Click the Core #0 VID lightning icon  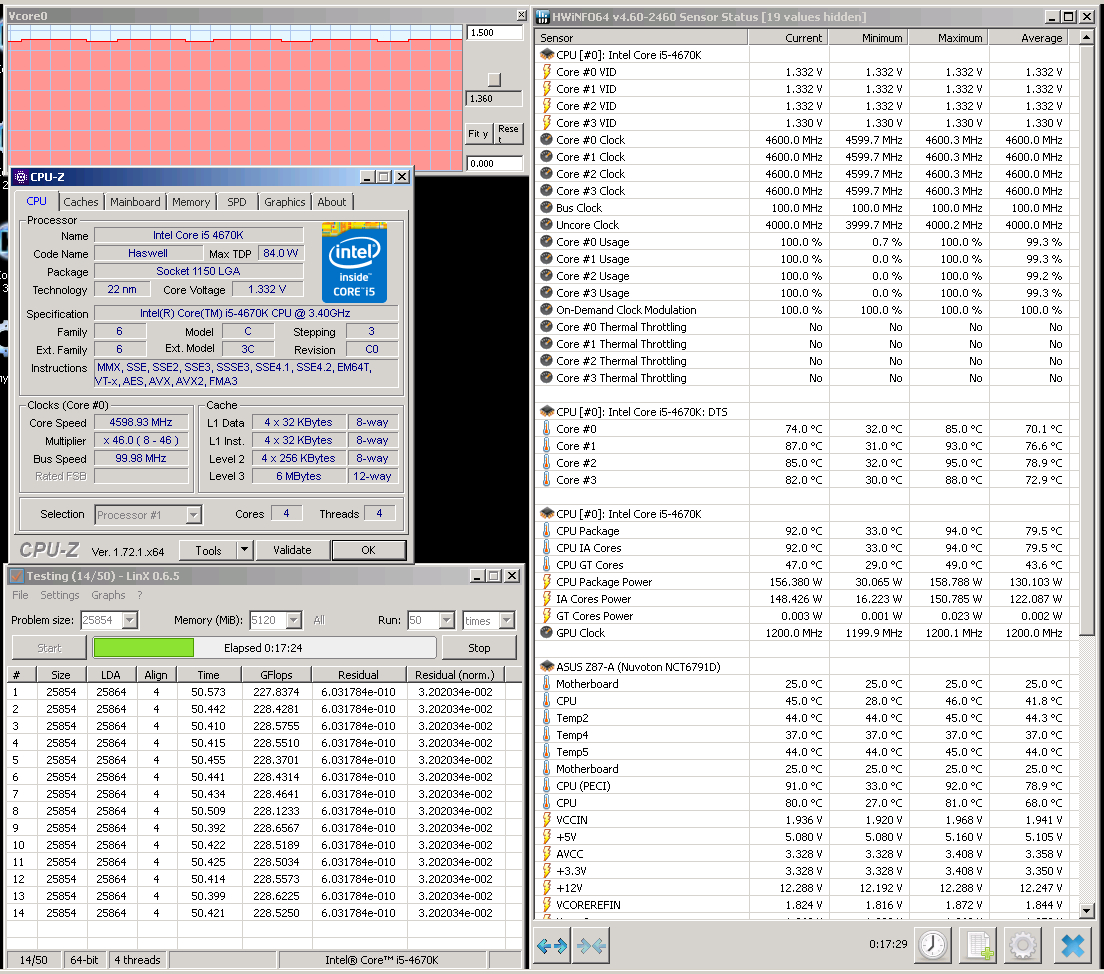[x=546, y=72]
